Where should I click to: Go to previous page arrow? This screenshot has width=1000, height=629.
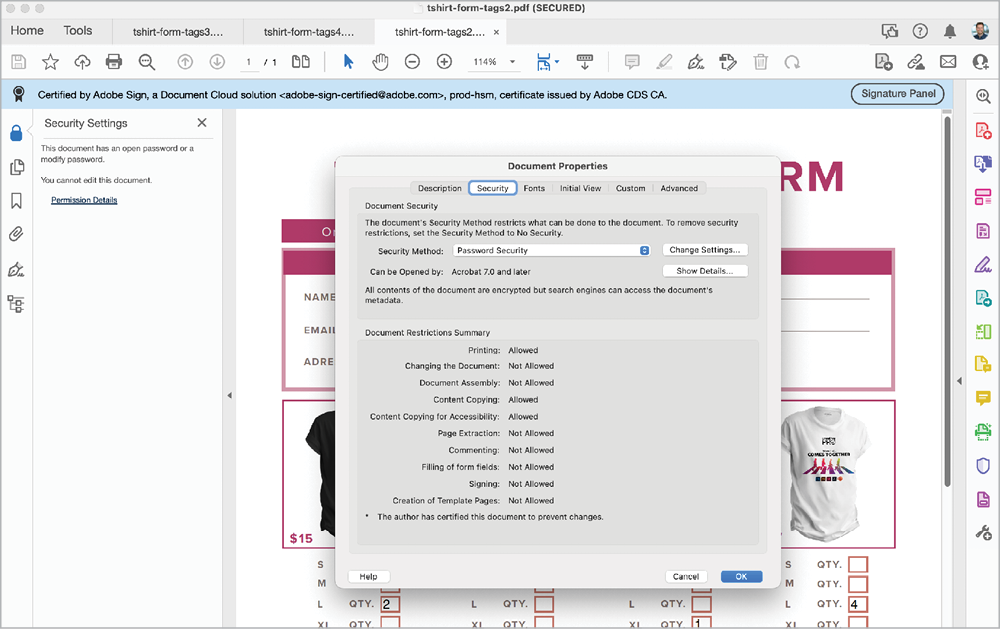click(185, 62)
